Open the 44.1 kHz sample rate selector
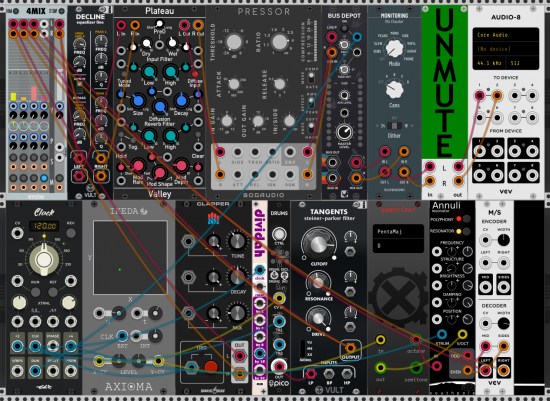550x401 pixels. 489,63
